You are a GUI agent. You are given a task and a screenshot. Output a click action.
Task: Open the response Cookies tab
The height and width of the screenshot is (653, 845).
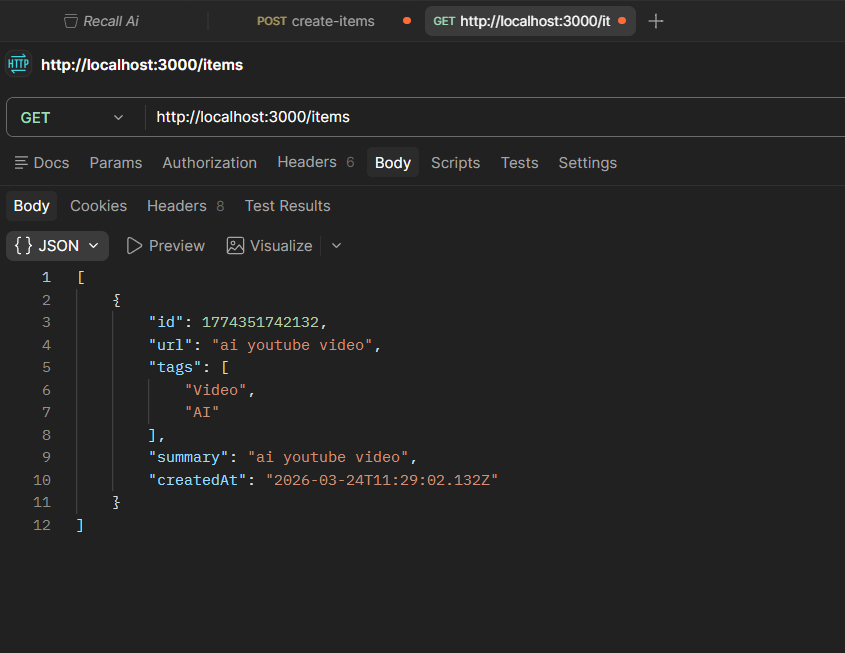[99, 206]
